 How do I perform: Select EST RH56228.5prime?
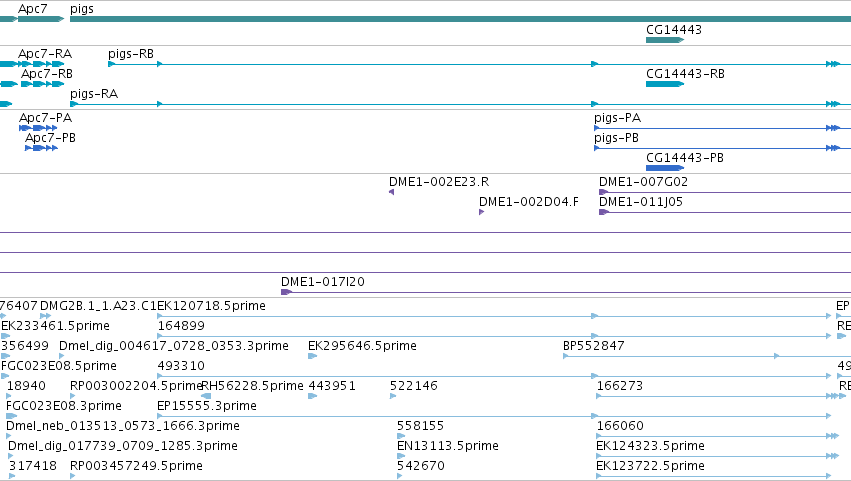[253, 386]
